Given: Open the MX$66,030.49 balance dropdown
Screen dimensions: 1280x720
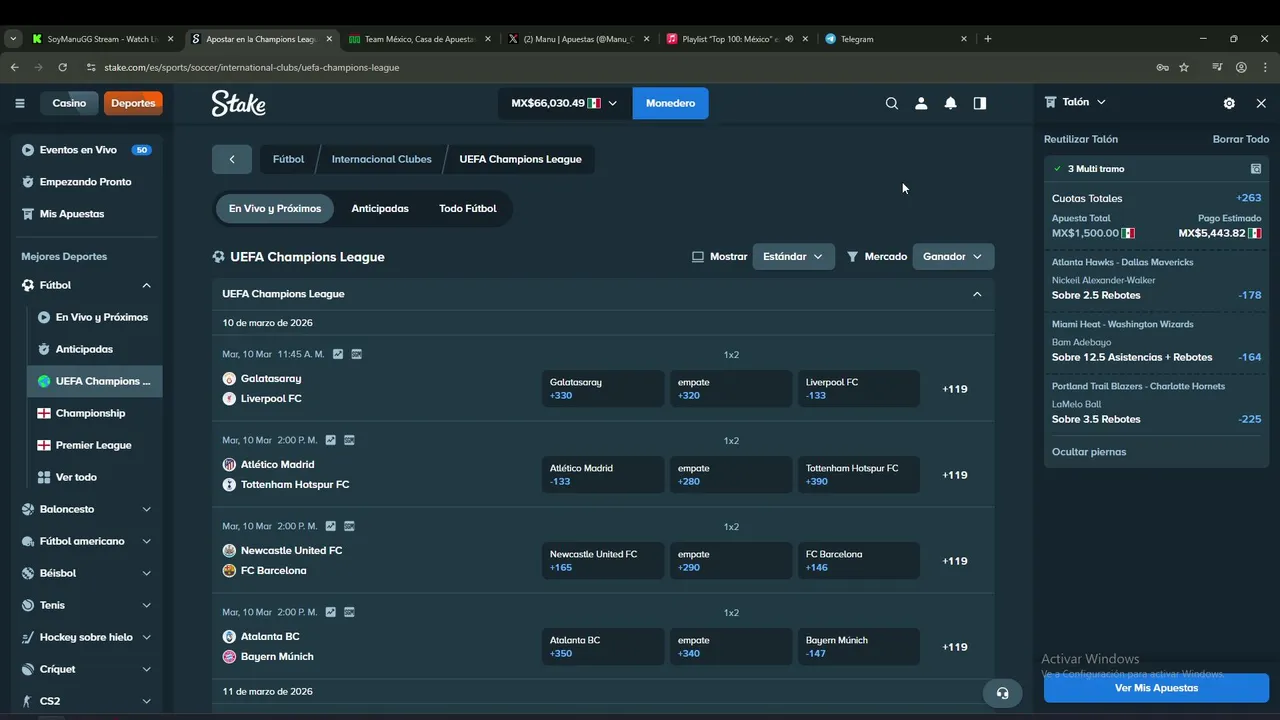Looking at the screenshot, I should click(x=565, y=103).
